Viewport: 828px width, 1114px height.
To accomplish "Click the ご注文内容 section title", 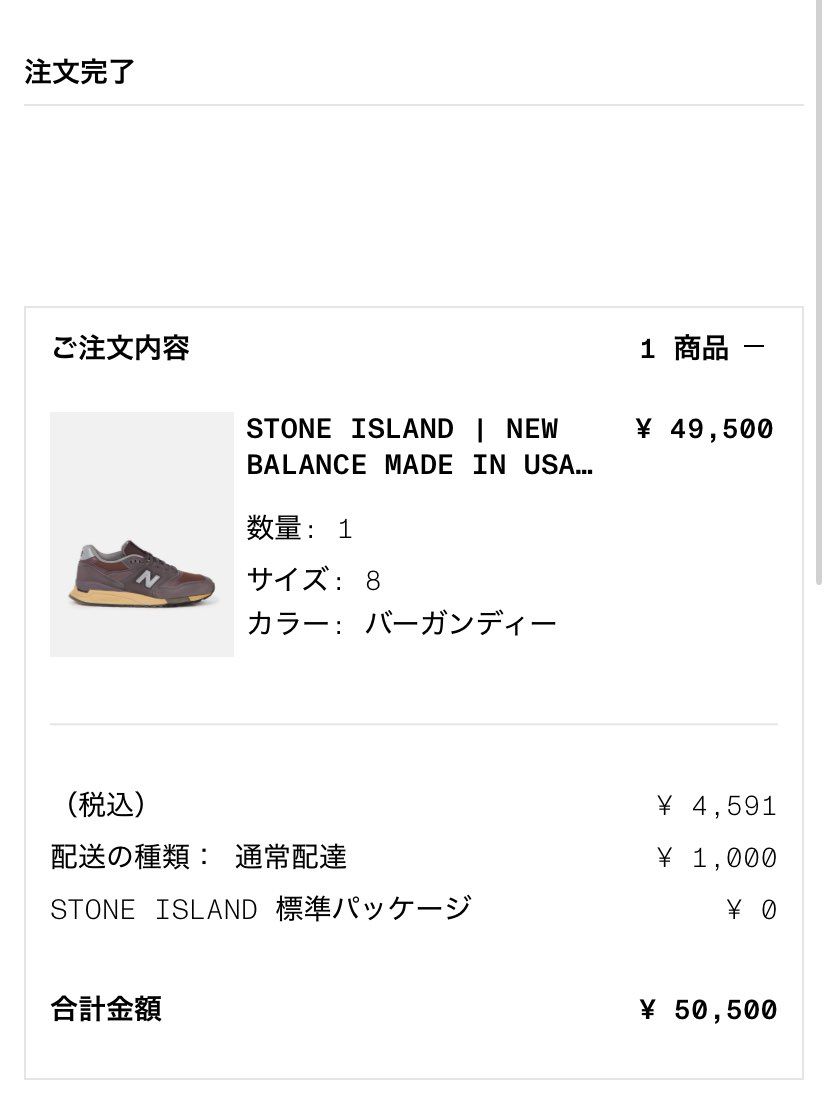I will tap(119, 349).
